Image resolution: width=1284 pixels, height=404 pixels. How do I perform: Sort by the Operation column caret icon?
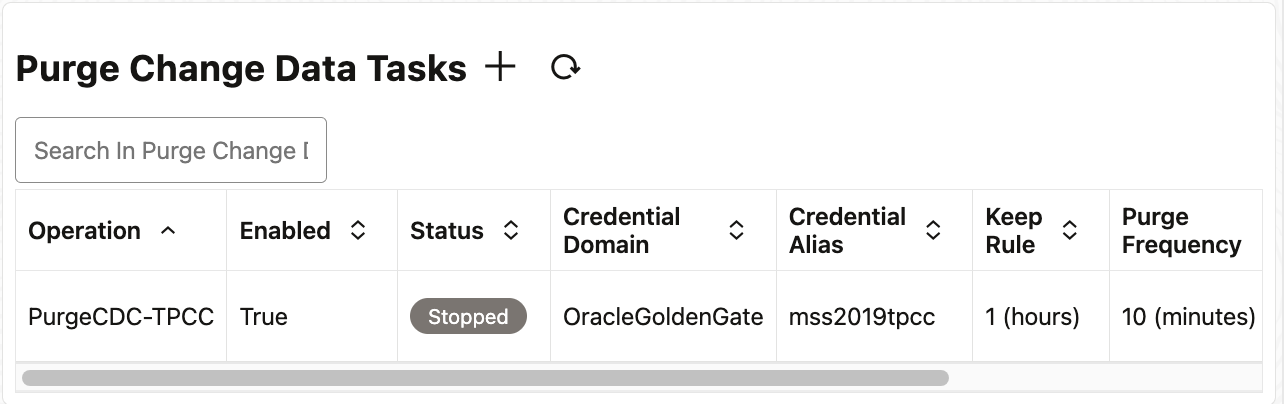[168, 231]
